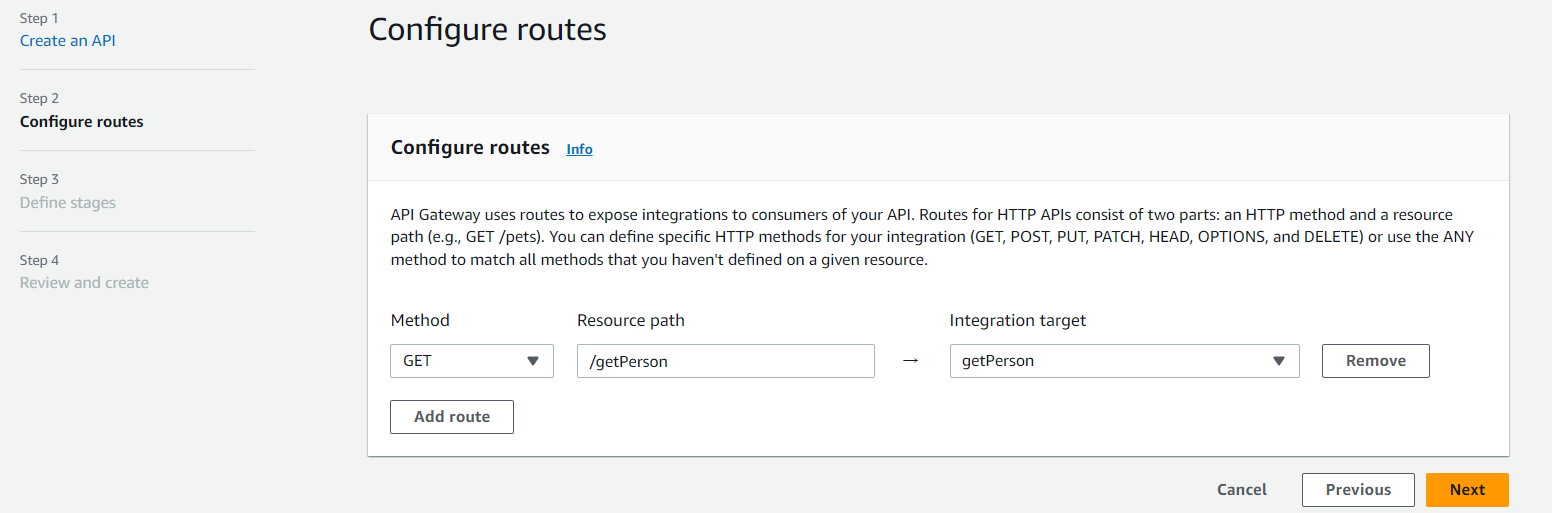This screenshot has height=513, width=1552.
Task: Click the Integration target dropdown triangle arrow
Action: tap(1278, 361)
